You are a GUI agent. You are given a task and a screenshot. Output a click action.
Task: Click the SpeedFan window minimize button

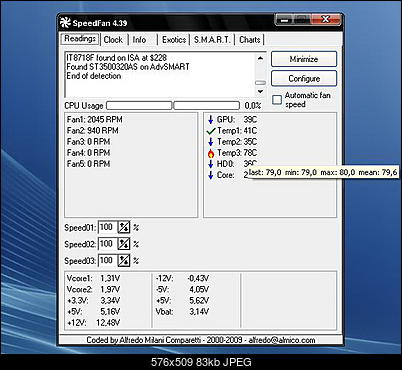click(284, 20)
